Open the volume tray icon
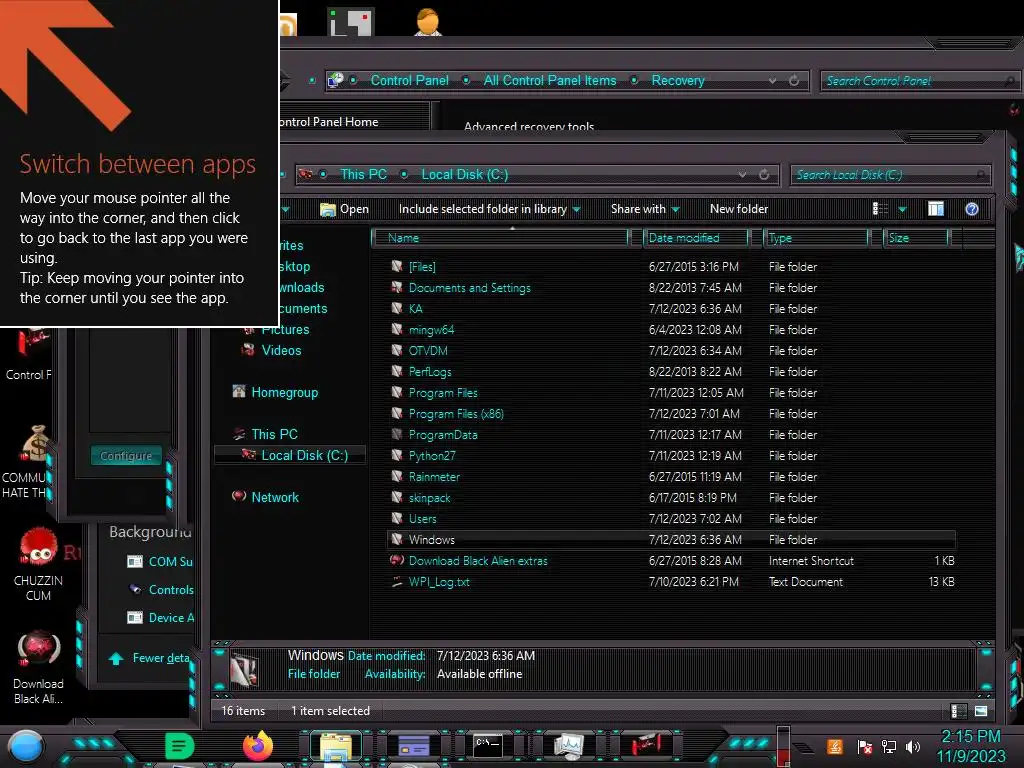1024x768 pixels. point(912,746)
